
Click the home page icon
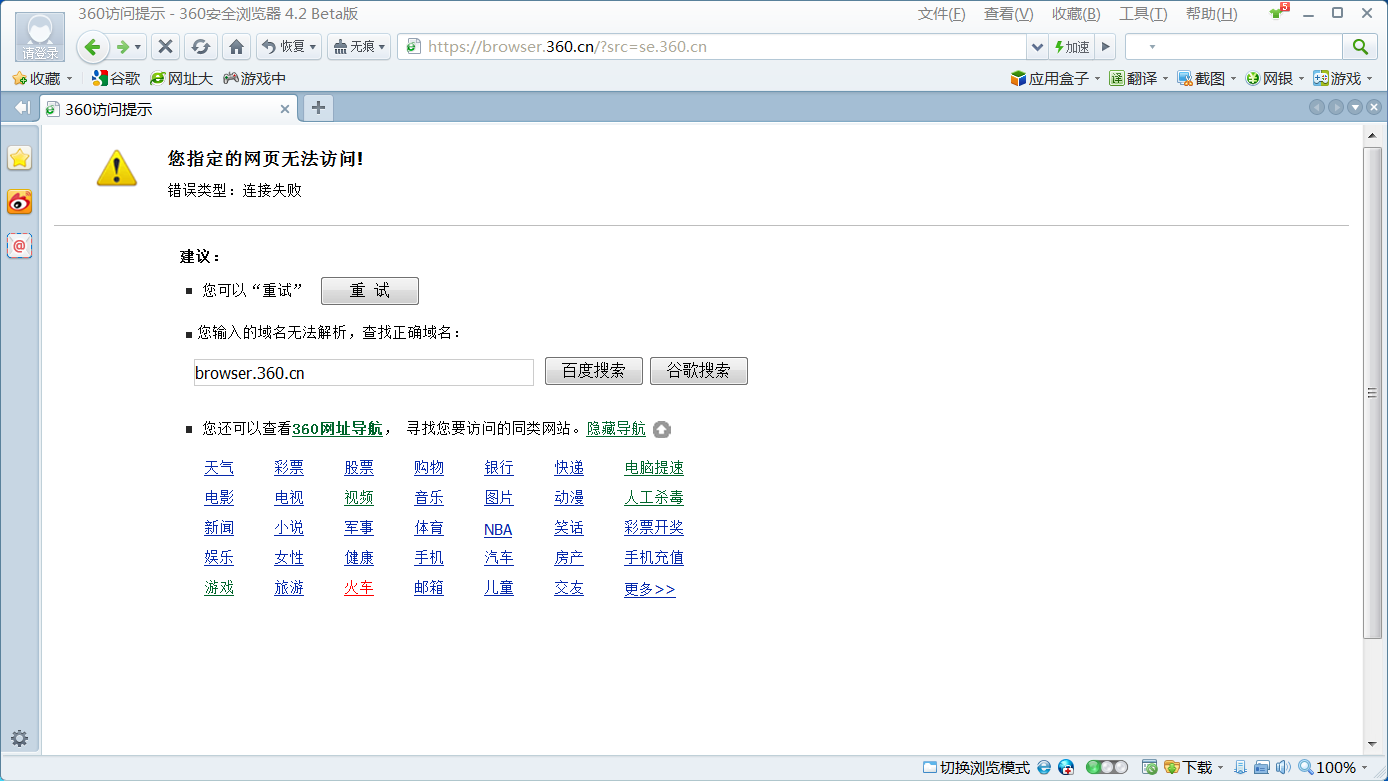tap(237, 47)
